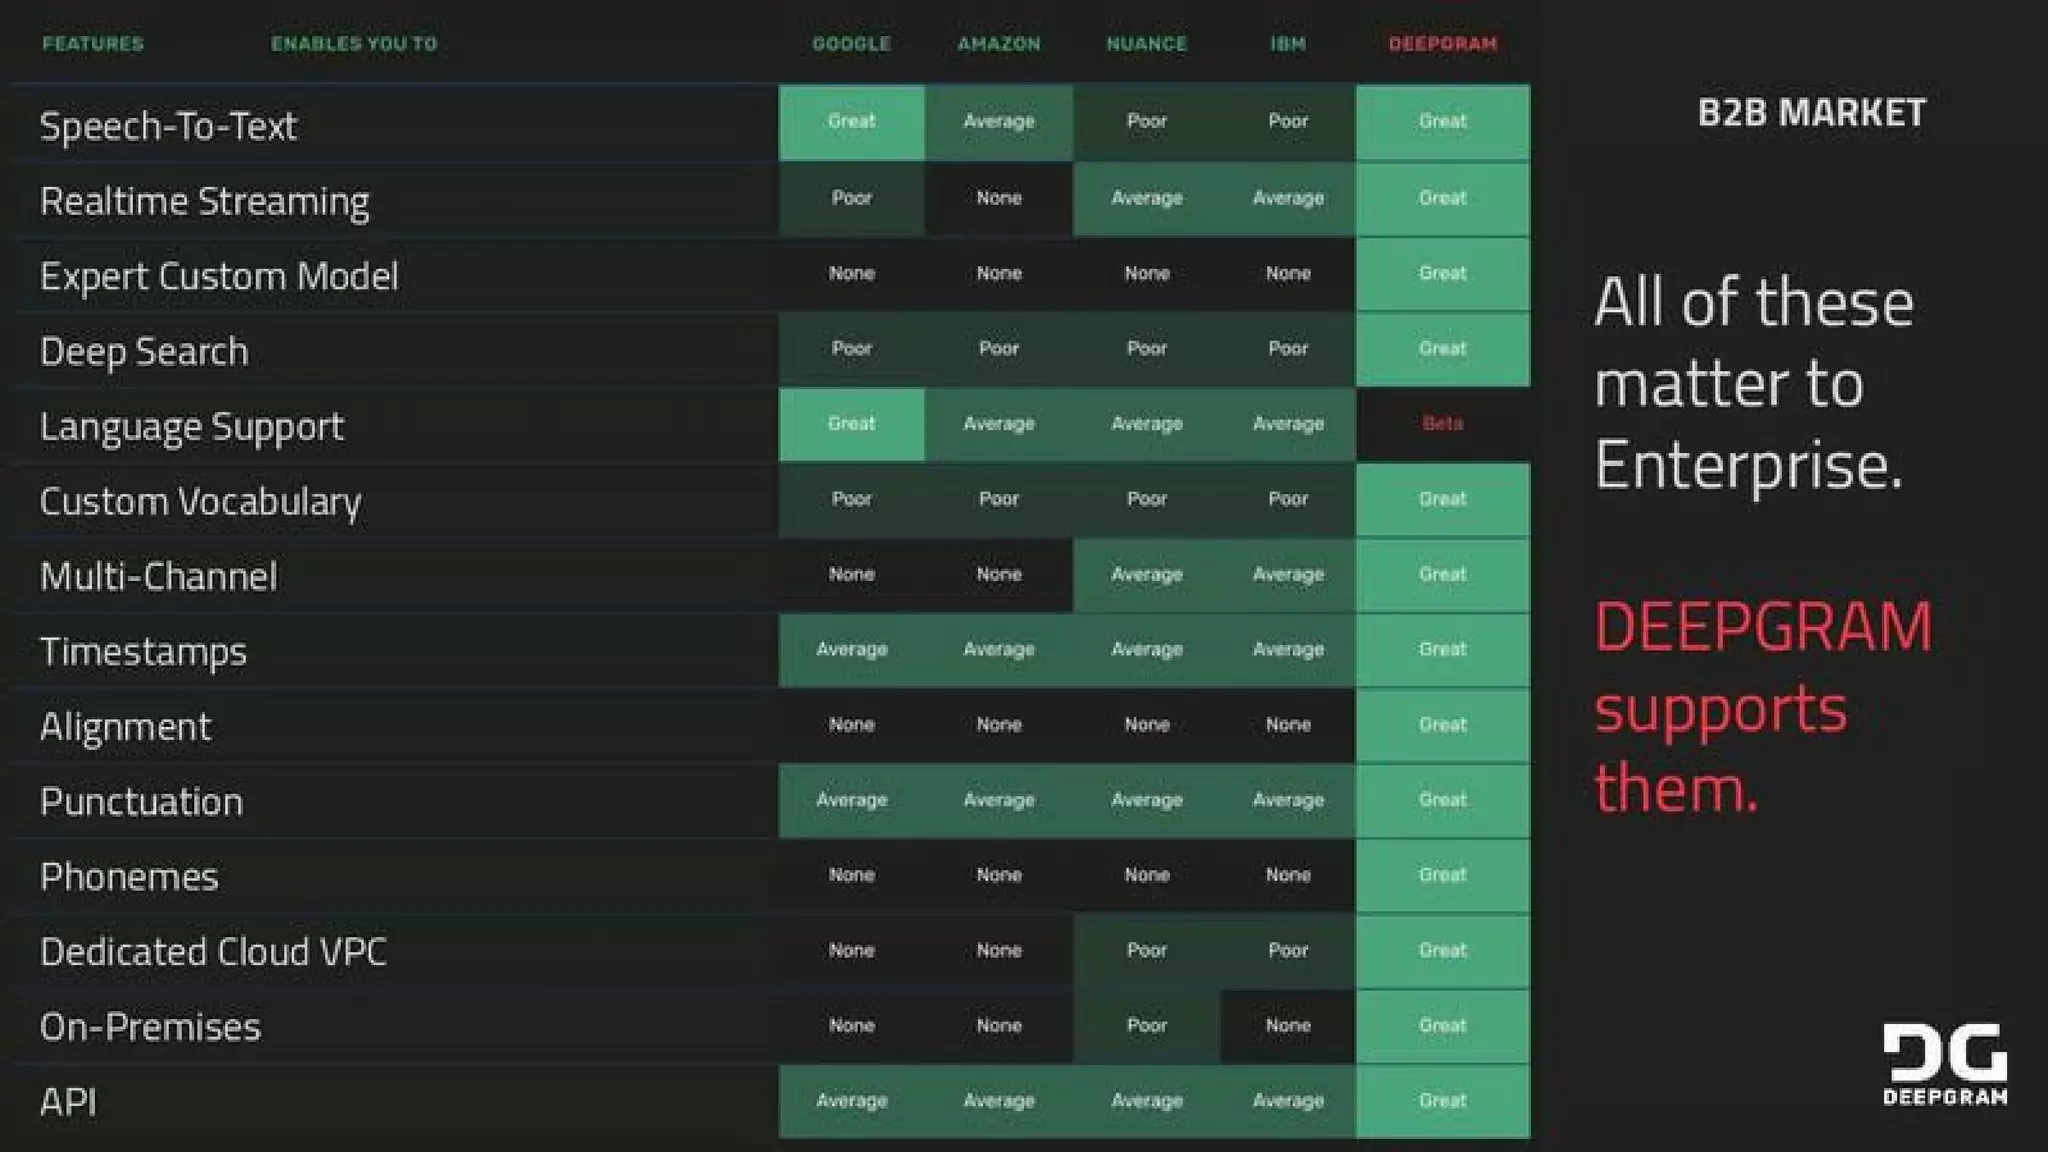The image size is (2048, 1152).
Task: Click the Phonemes row label
Action: pos(129,877)
